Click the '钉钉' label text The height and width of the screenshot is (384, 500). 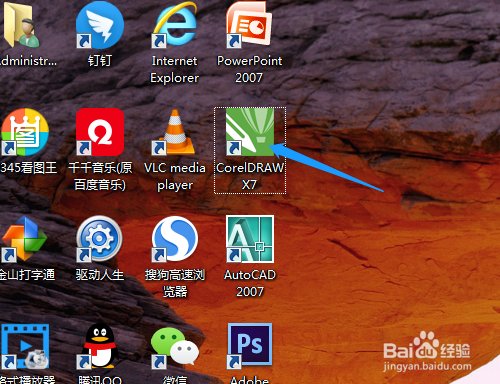pyautogui.click(x=99, y=61)
